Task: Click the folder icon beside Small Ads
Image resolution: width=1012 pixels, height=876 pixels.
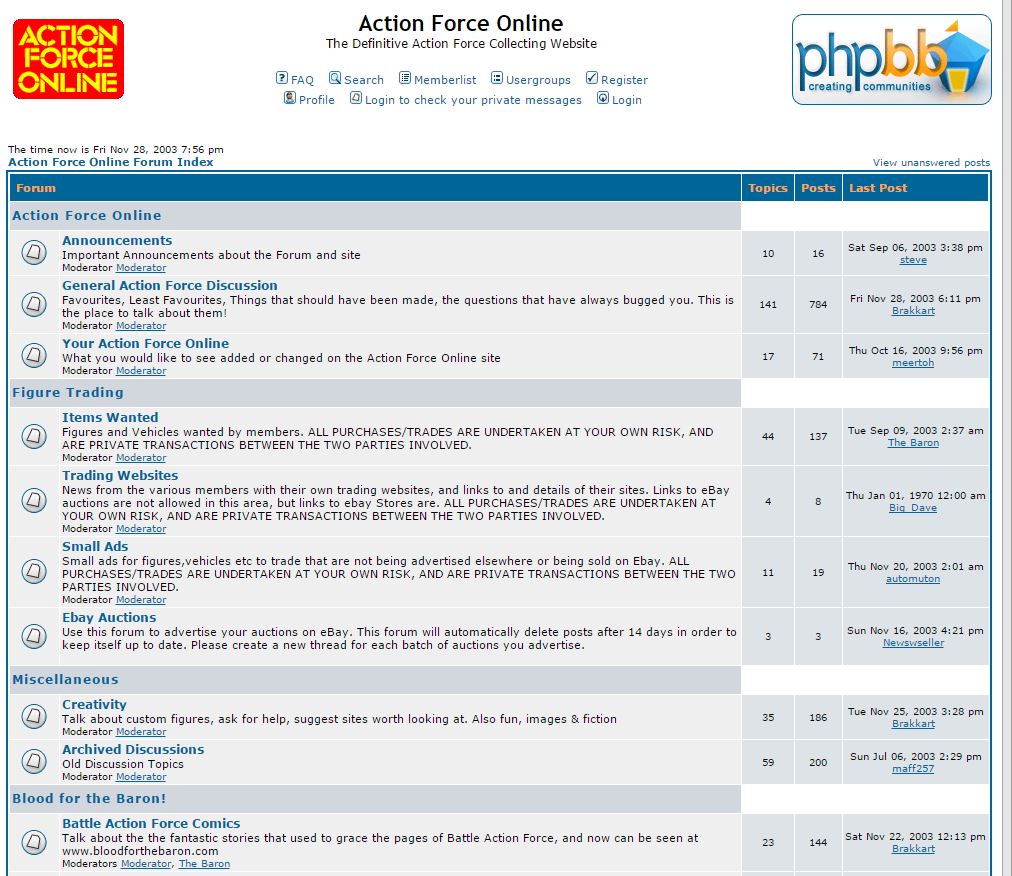Action: click(x=34, y=571)
